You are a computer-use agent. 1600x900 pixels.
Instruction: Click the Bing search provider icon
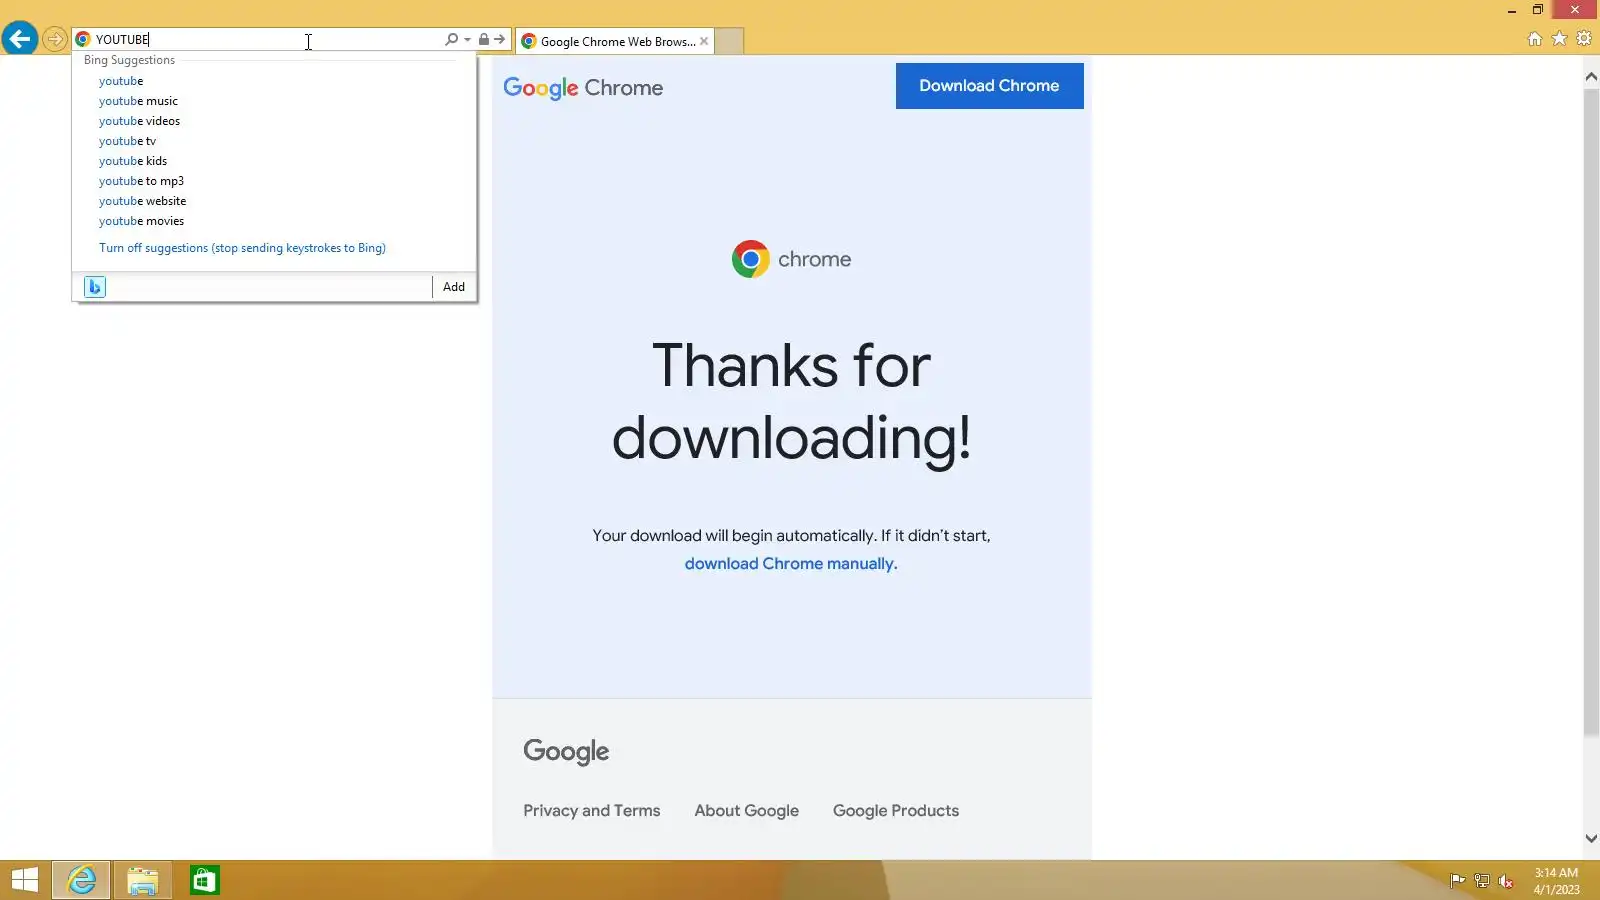95,287
